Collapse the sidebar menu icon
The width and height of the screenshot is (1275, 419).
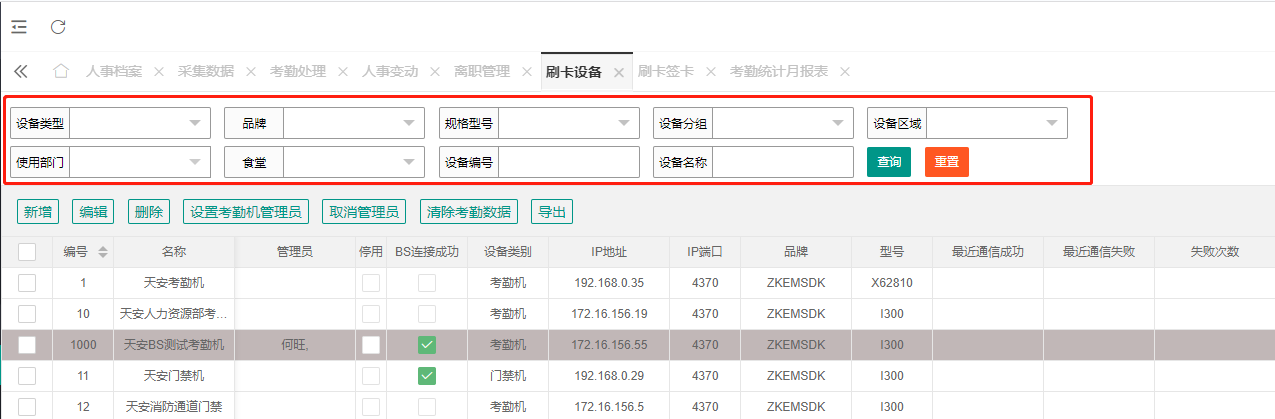tap(19, 27)
